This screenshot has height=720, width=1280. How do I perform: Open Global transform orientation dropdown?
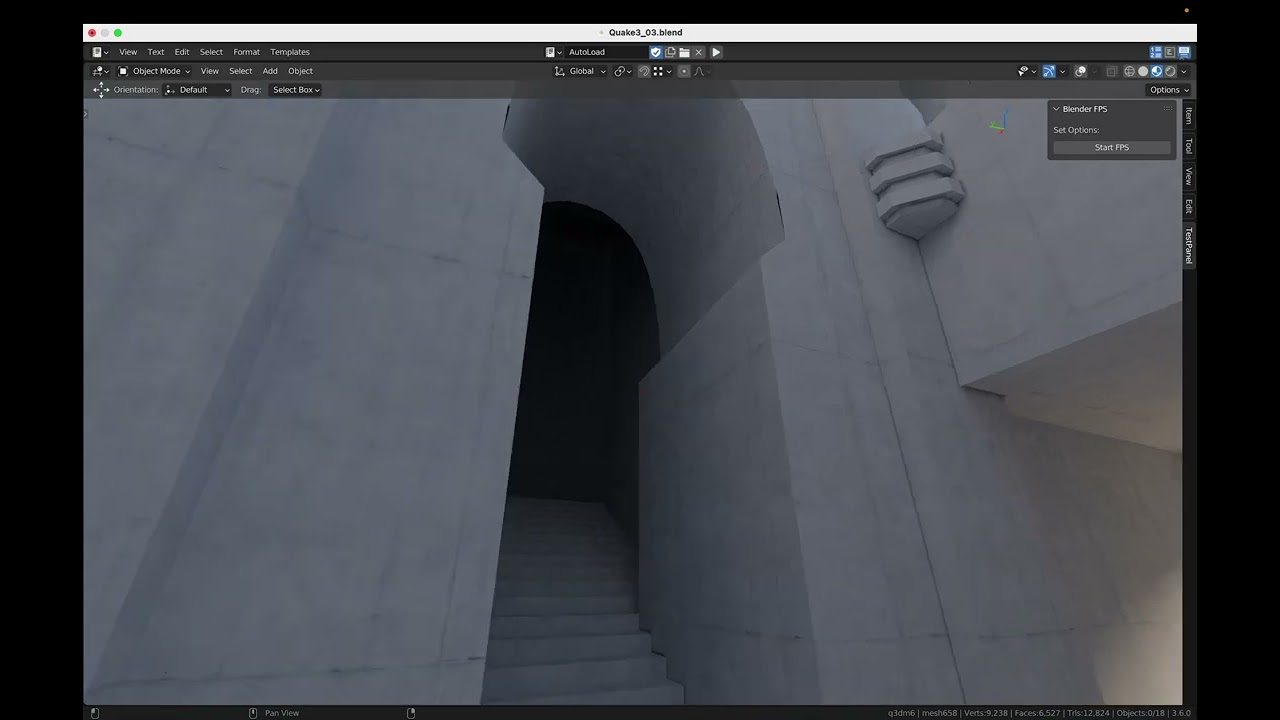580,71
